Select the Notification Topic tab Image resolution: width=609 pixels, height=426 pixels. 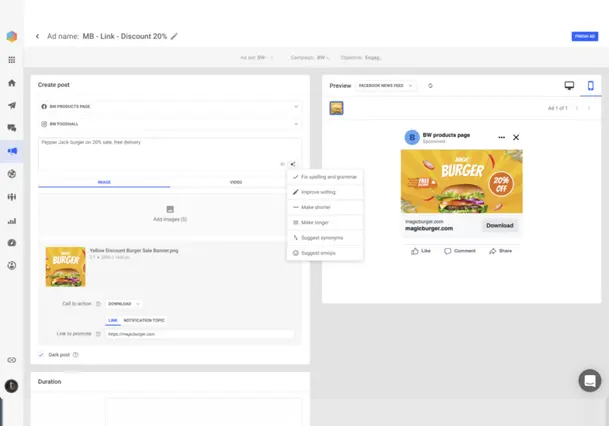[x=144, y=320]
